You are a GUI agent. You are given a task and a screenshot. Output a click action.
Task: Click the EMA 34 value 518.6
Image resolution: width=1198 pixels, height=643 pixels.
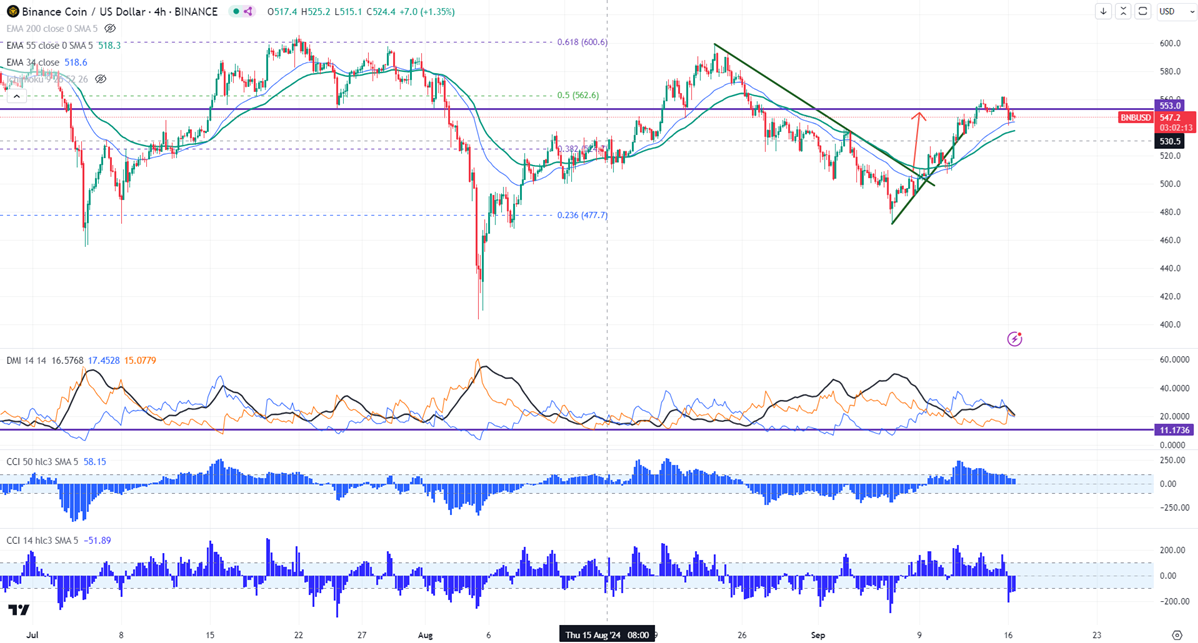[x=76, y=63]
